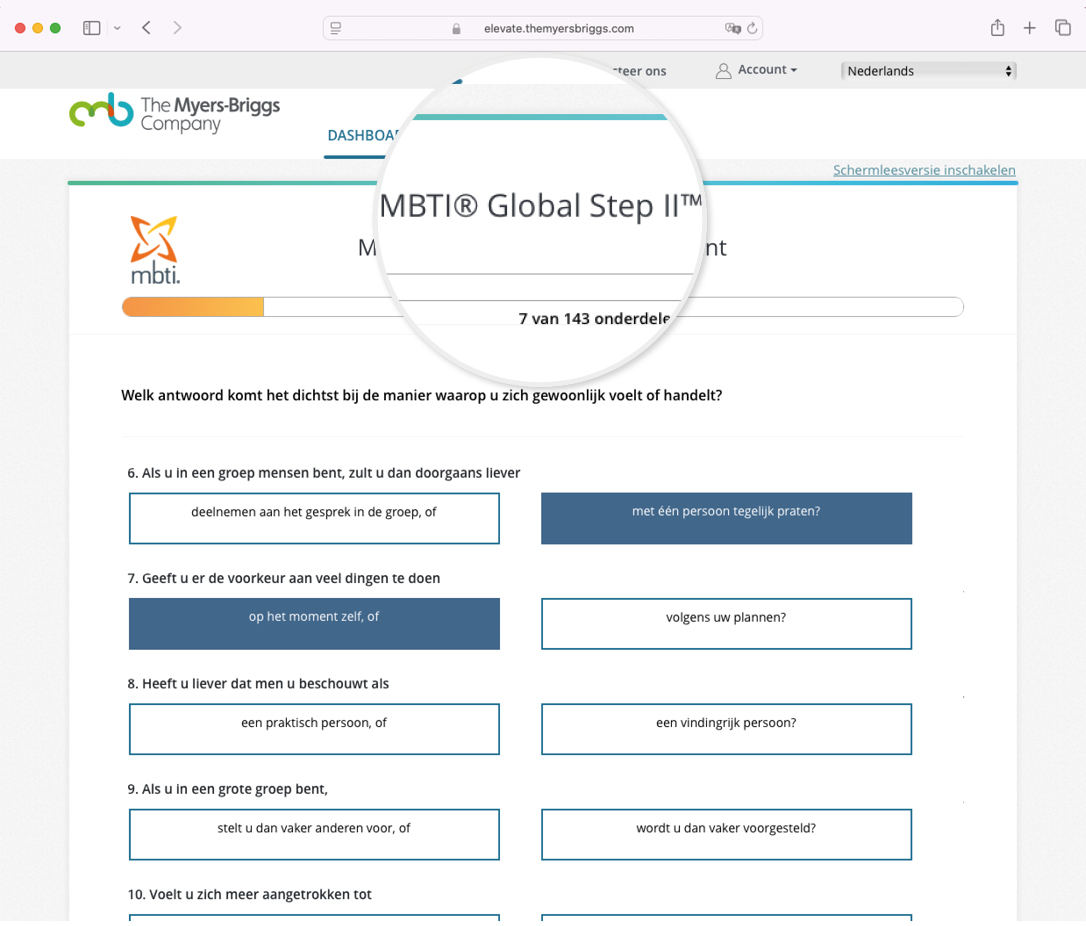Click the partly hidden 'teer ons' menu link
The width and height of the screenshot is (1086, 926).
tap(639, 71)
